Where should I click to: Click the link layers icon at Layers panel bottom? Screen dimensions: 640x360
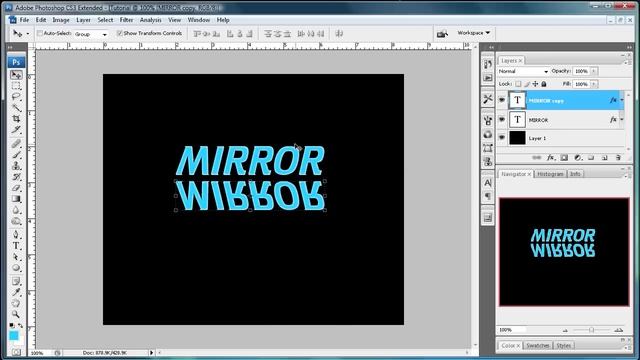(x=537, y=158)
